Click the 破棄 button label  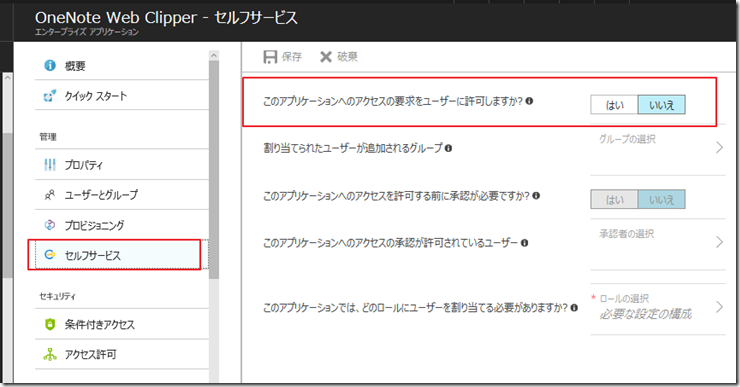click(347, 57)
